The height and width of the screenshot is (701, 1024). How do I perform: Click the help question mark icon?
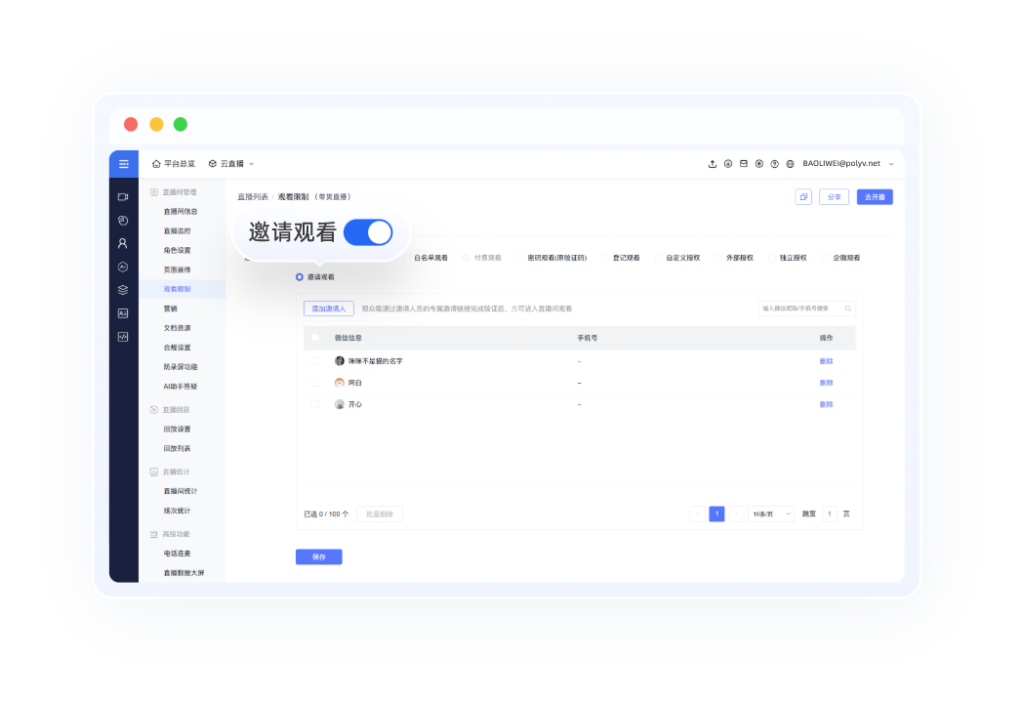tap(774, 164)
